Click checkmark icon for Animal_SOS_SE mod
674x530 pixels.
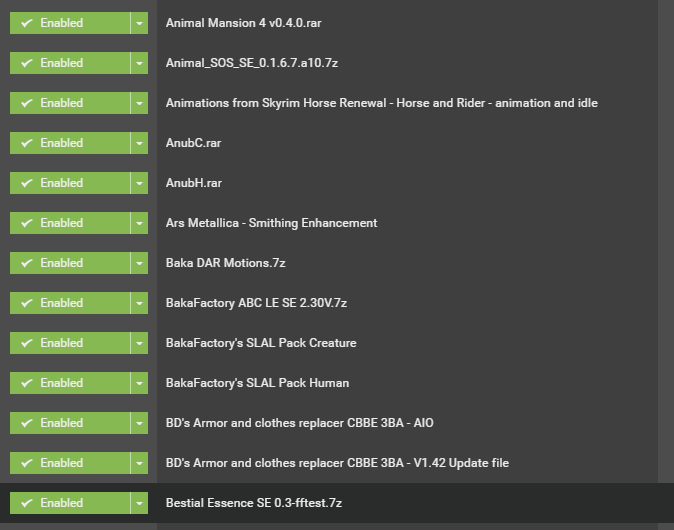[x=27, y=63]
